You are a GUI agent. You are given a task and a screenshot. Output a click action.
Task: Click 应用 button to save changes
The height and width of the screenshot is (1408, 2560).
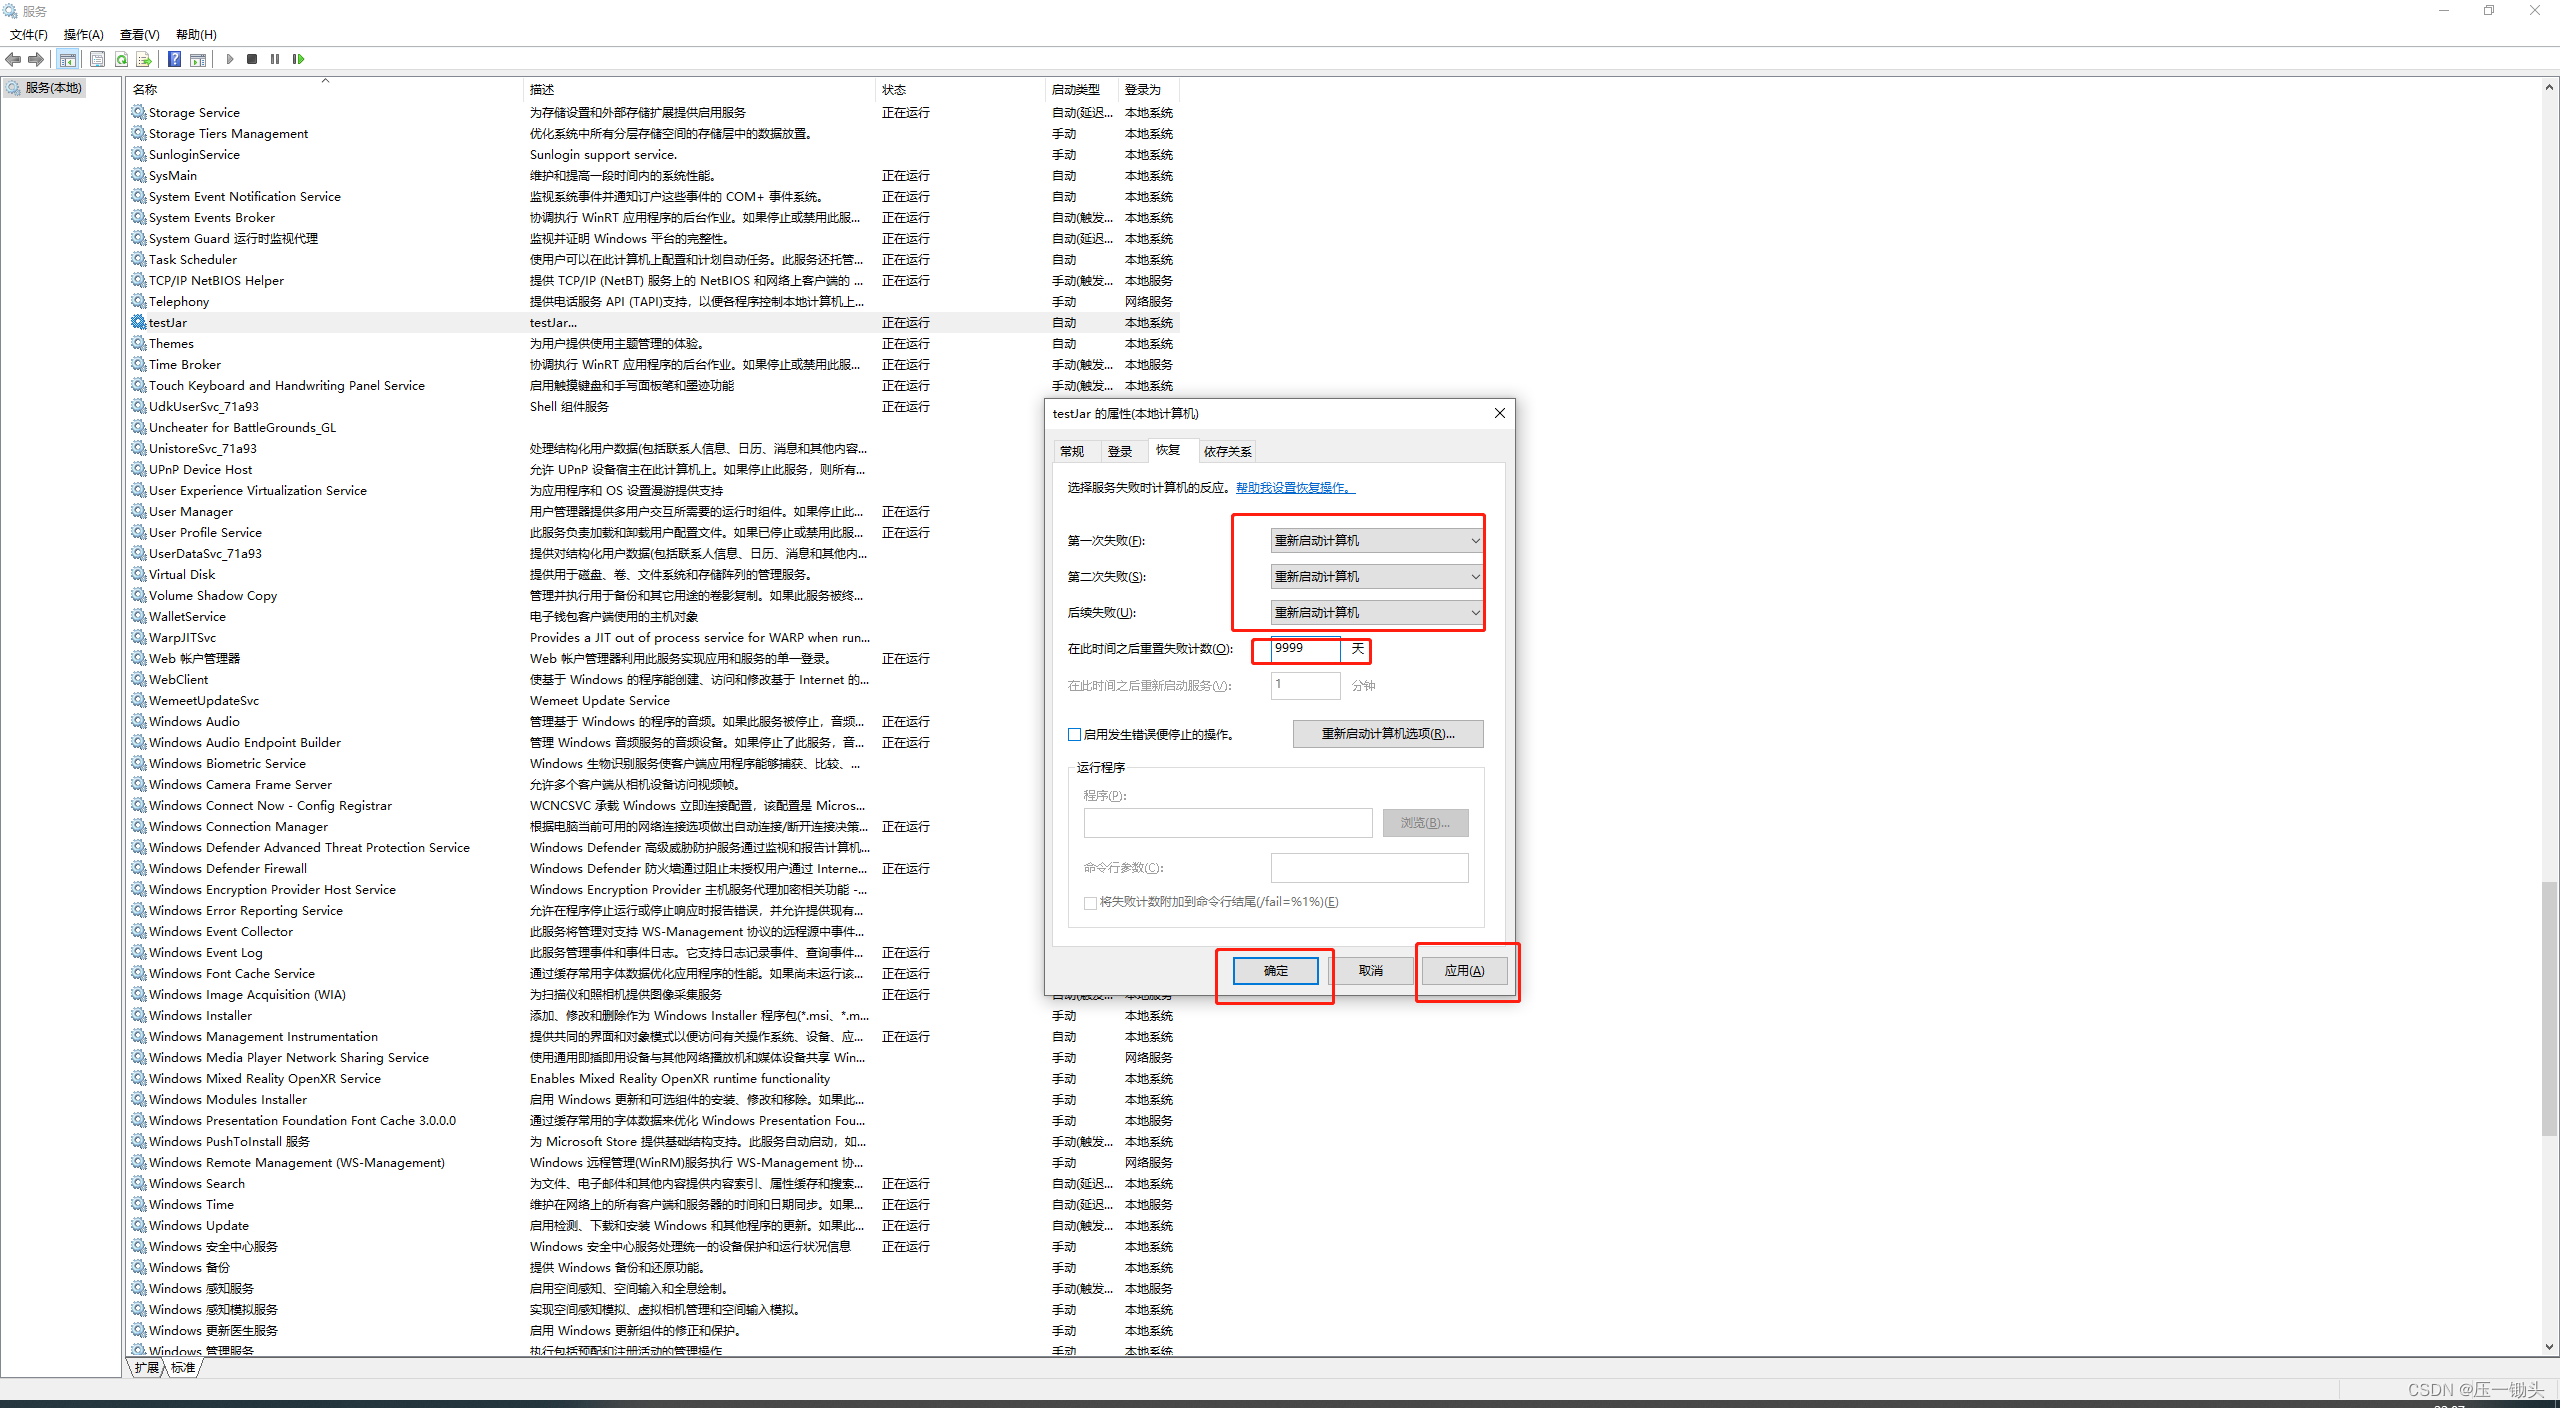coord(1465,971)
